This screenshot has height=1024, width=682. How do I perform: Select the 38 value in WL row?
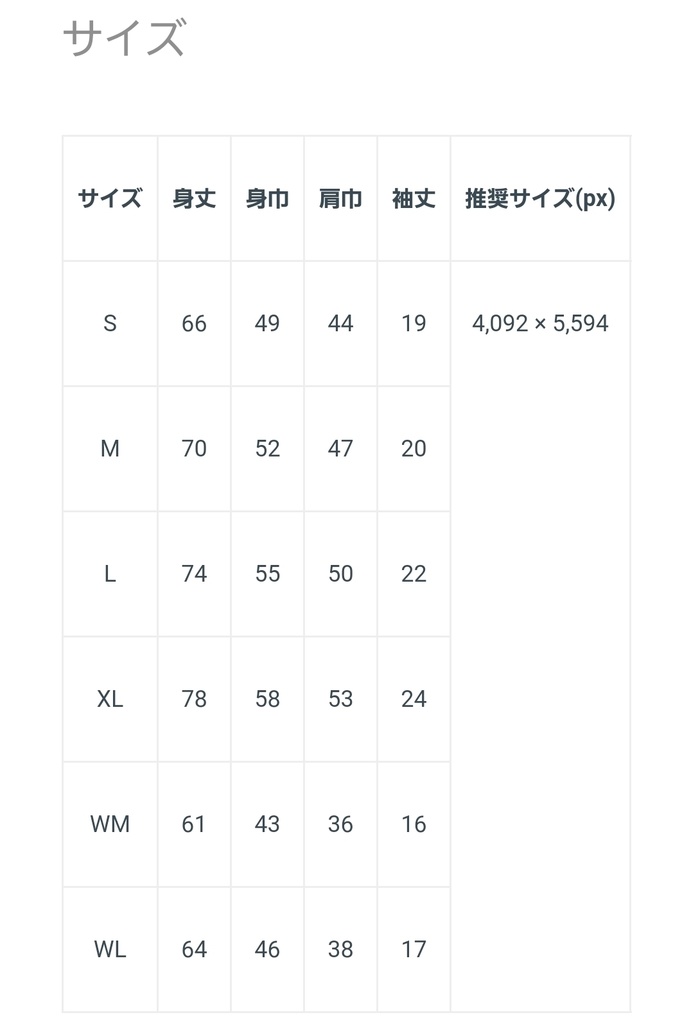pyautogui.click(x=340, y=949)
